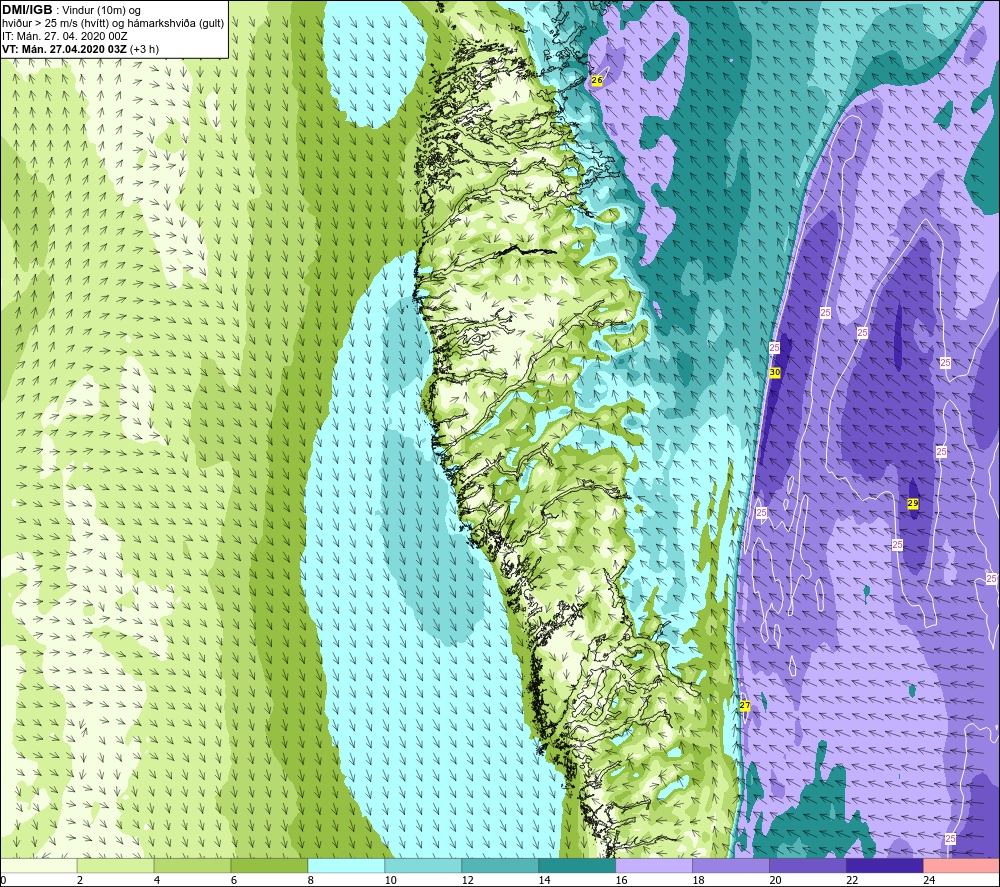Click the white "25" label just below yellow 29

coord(897,545)
